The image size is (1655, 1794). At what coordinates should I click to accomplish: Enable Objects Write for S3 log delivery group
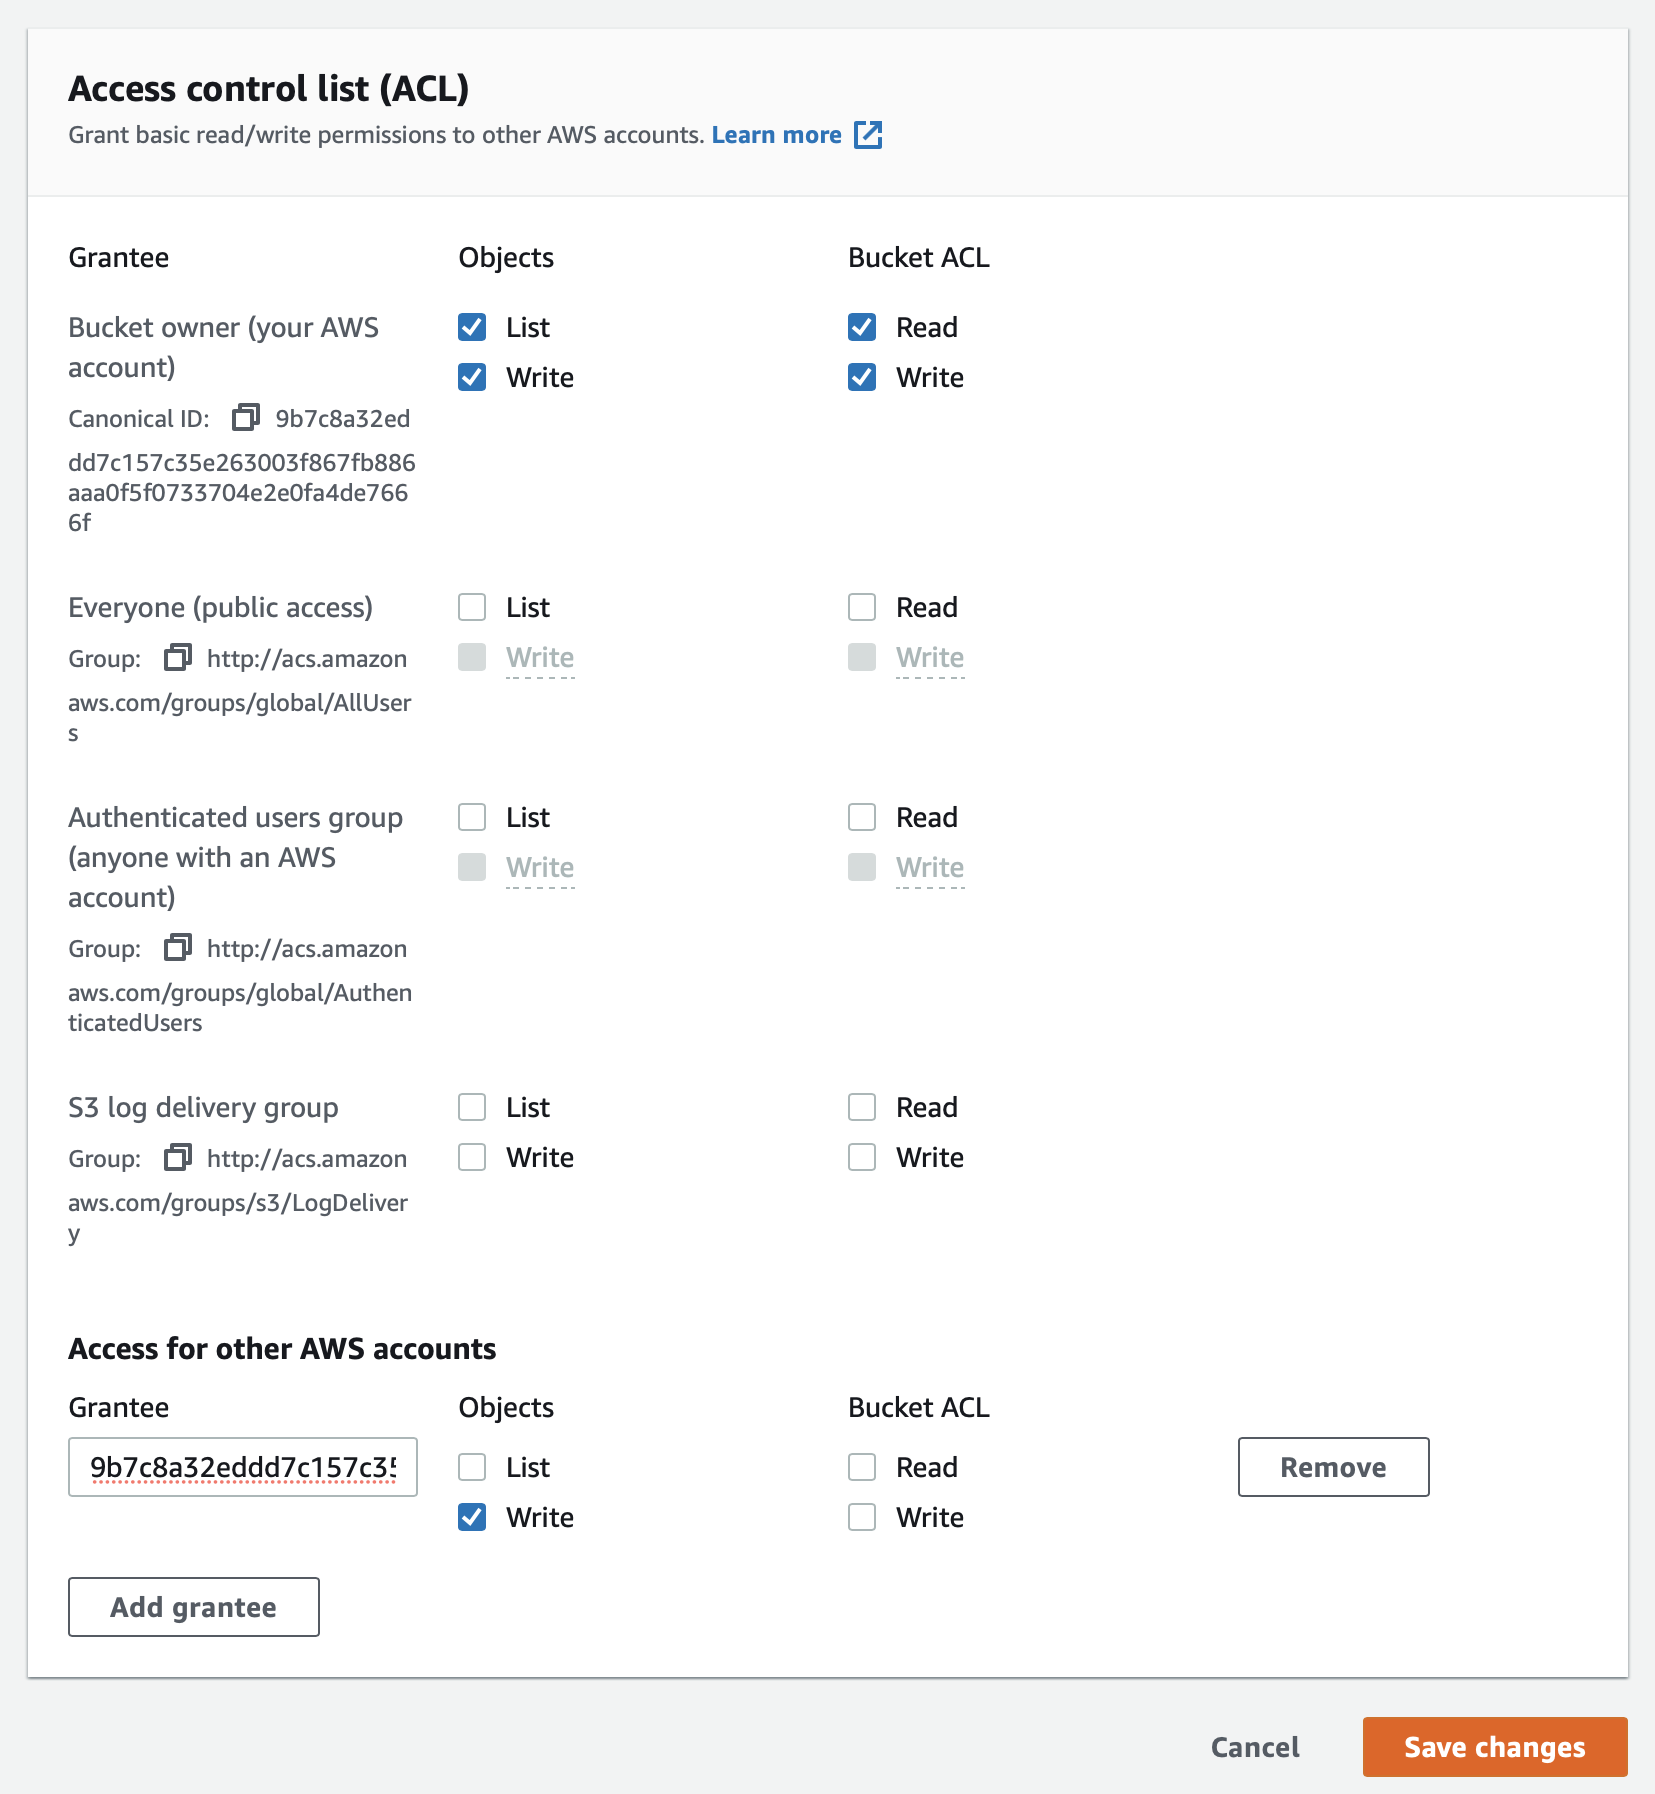(472, 1157)
